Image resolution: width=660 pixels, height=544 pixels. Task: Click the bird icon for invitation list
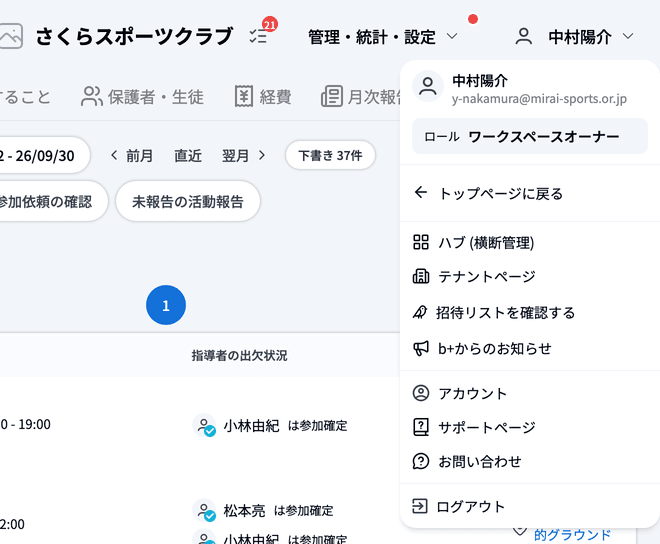pos(420,312)
